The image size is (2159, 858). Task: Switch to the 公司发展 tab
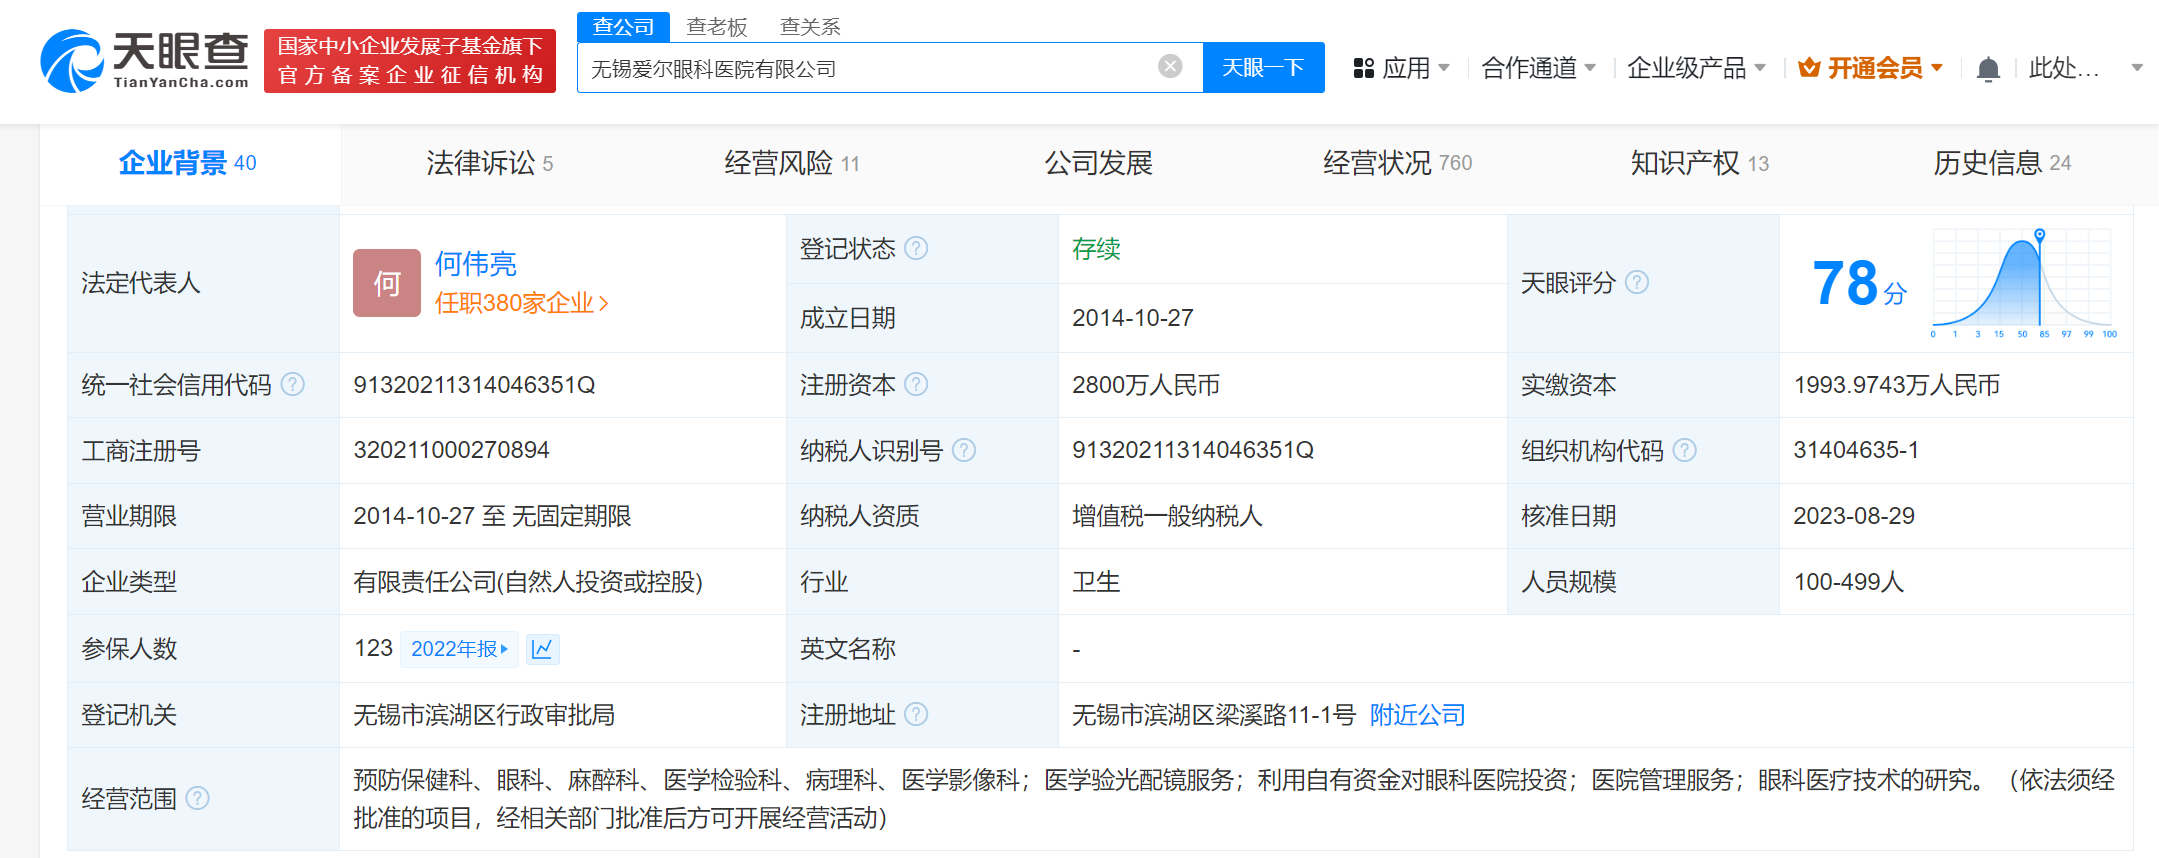(1098, 163)
